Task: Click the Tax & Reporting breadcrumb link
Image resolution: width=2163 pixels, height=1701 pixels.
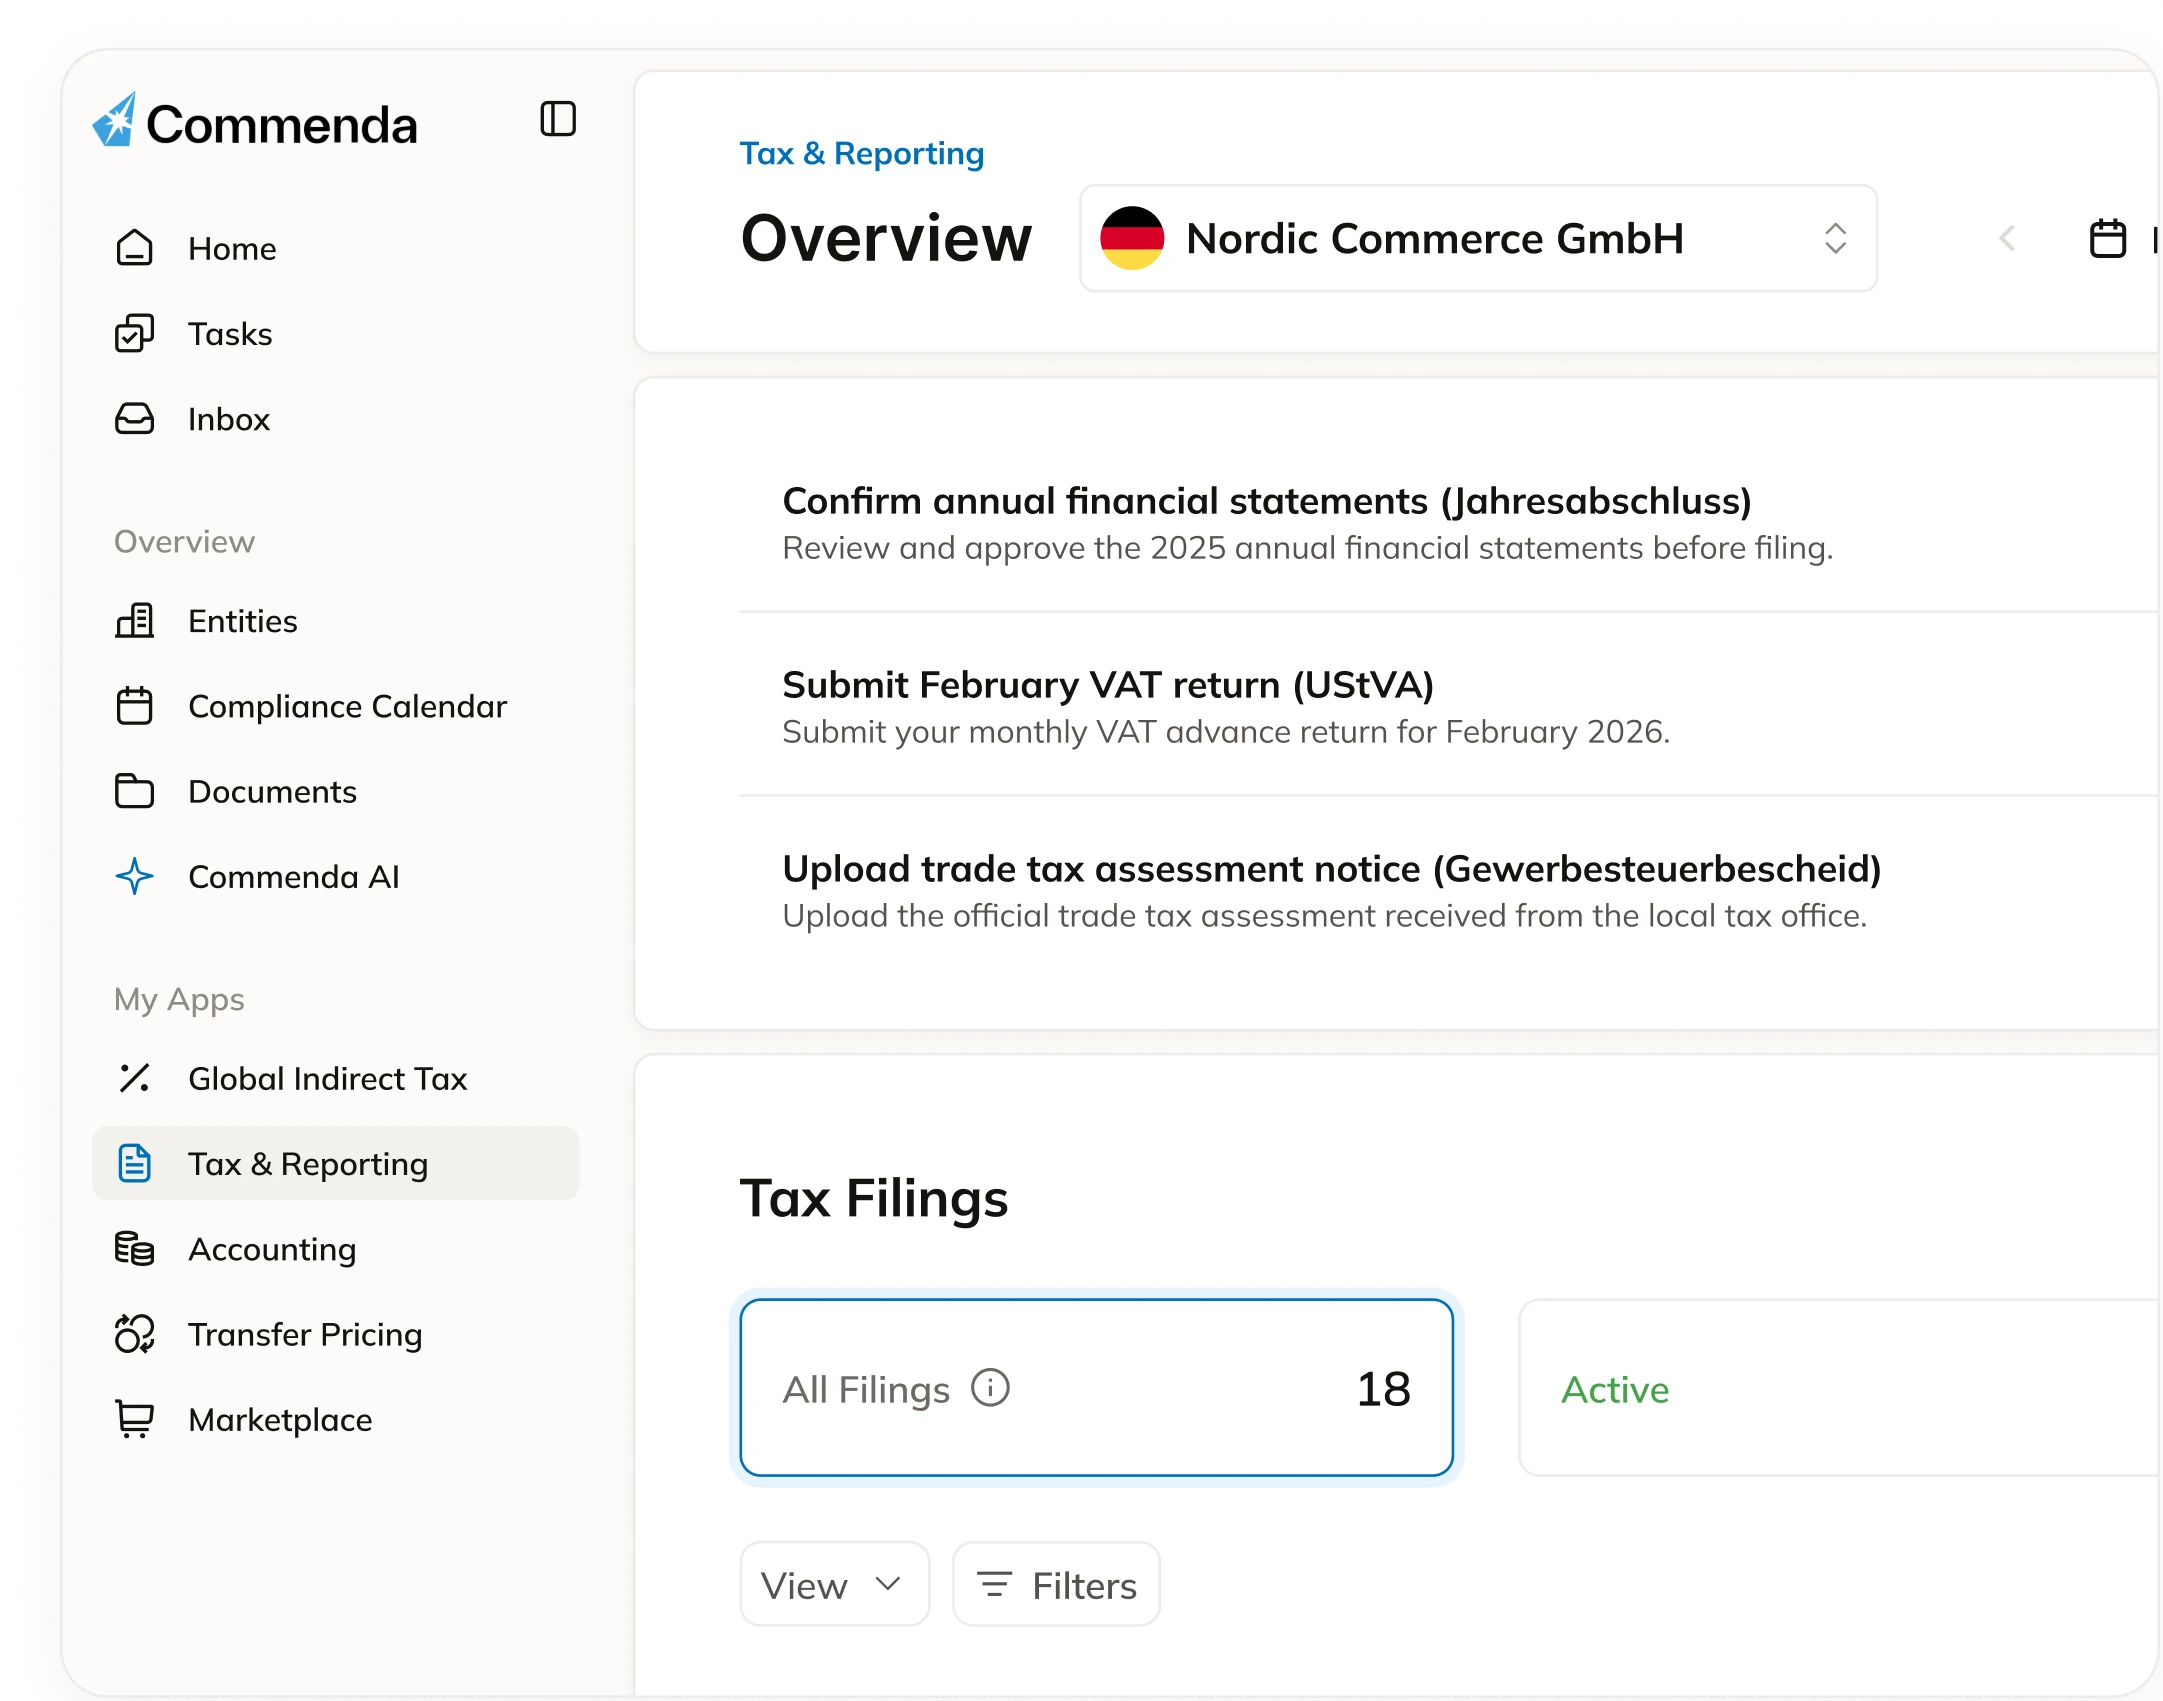Action: 861,153
